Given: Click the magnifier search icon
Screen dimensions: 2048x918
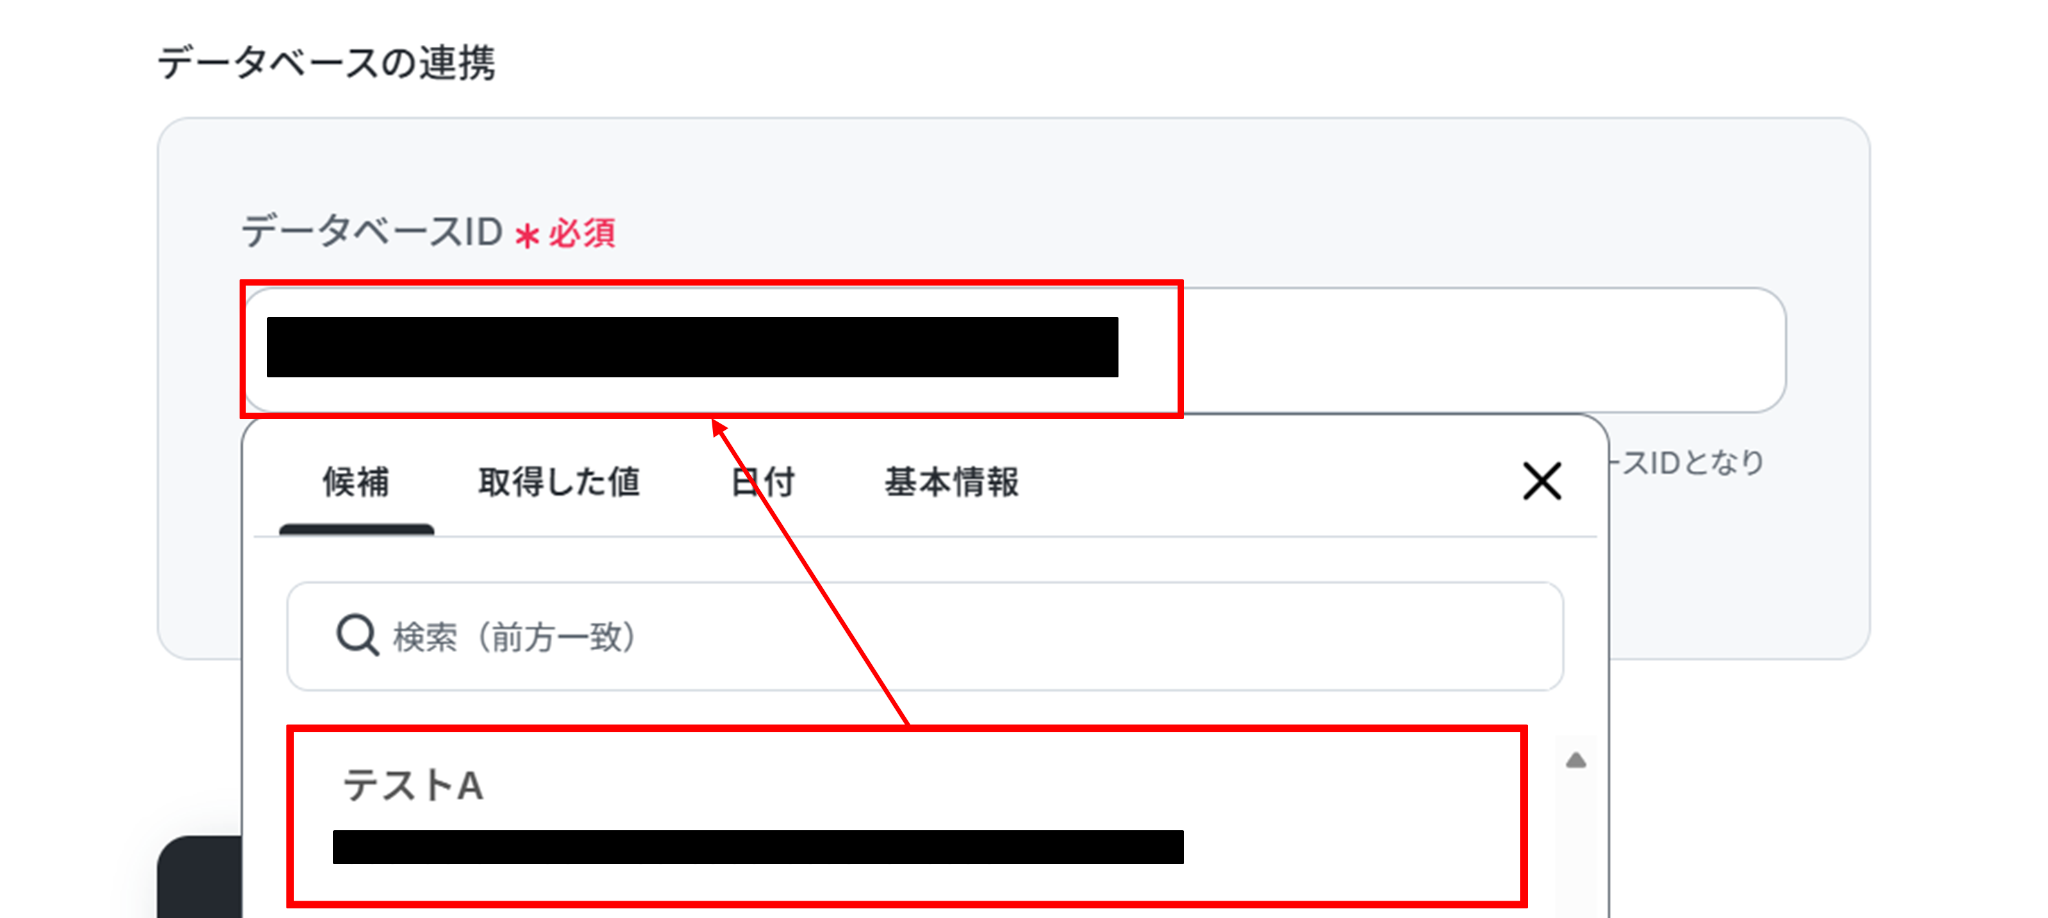Looking at the screenshot, I should coord(357,635).
